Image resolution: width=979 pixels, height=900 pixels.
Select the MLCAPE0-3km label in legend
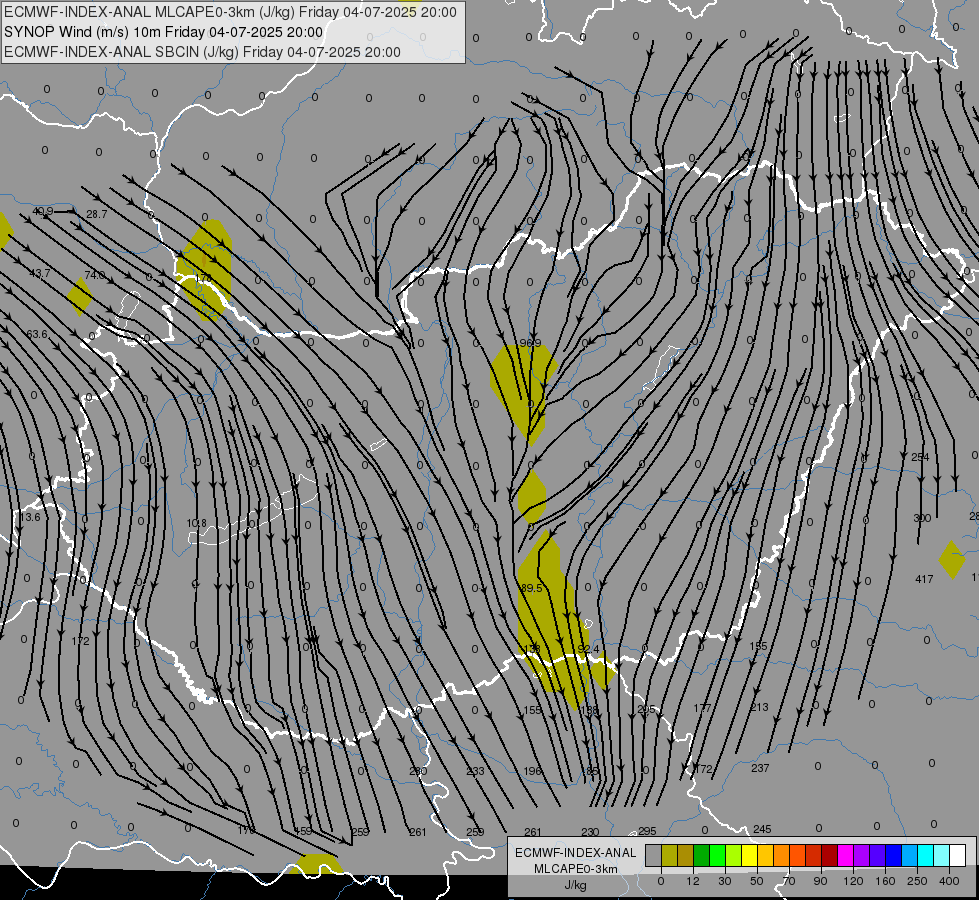(575, 869)
